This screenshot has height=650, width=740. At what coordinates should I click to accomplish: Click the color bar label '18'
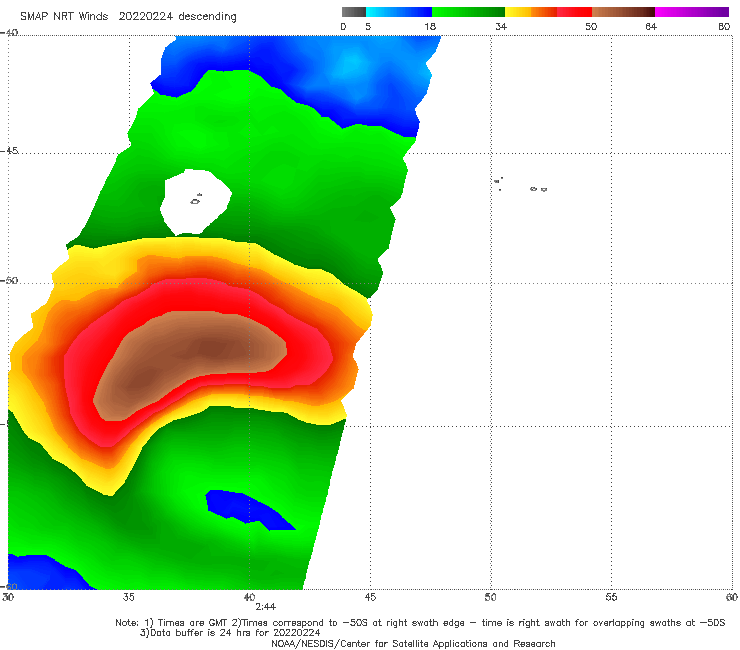[x=430, y=26]
